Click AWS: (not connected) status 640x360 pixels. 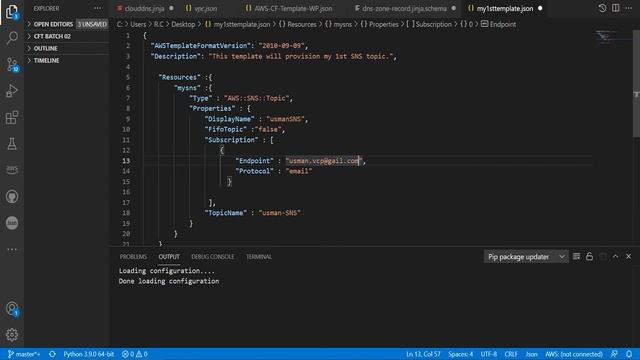(573, 354)
